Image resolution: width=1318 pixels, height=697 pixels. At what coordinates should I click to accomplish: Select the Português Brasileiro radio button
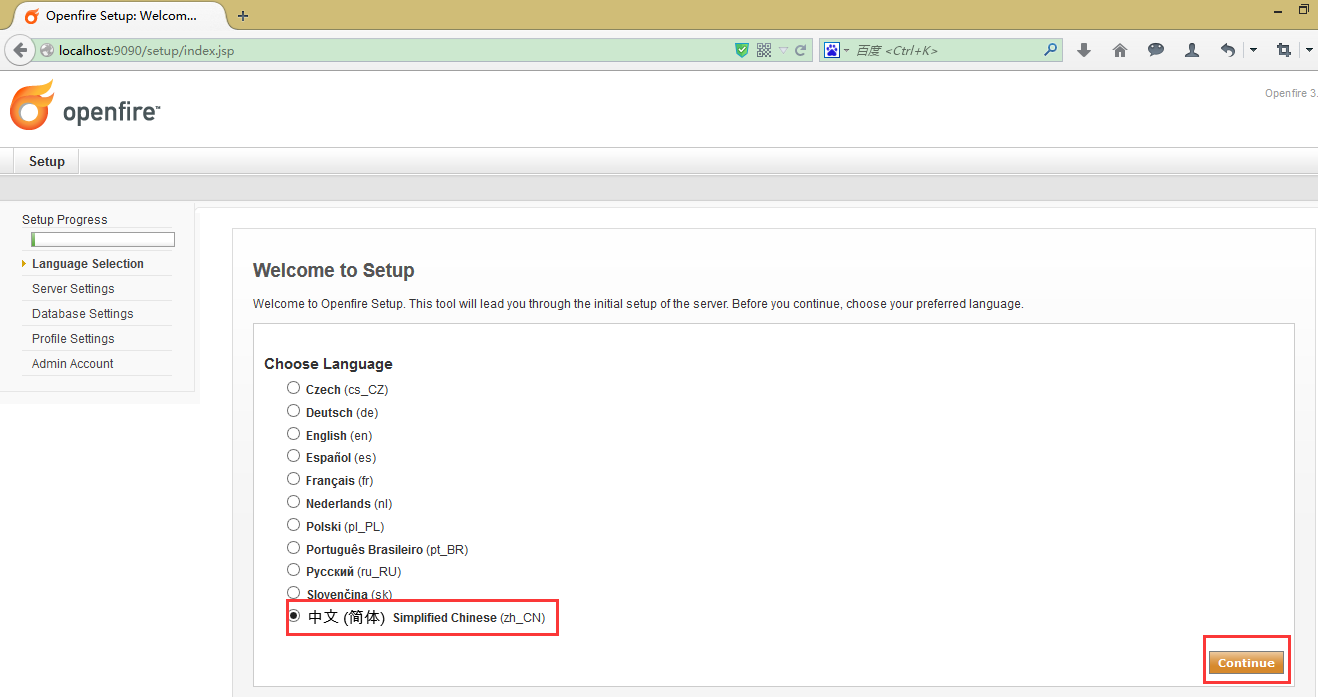tap(293, 548)
